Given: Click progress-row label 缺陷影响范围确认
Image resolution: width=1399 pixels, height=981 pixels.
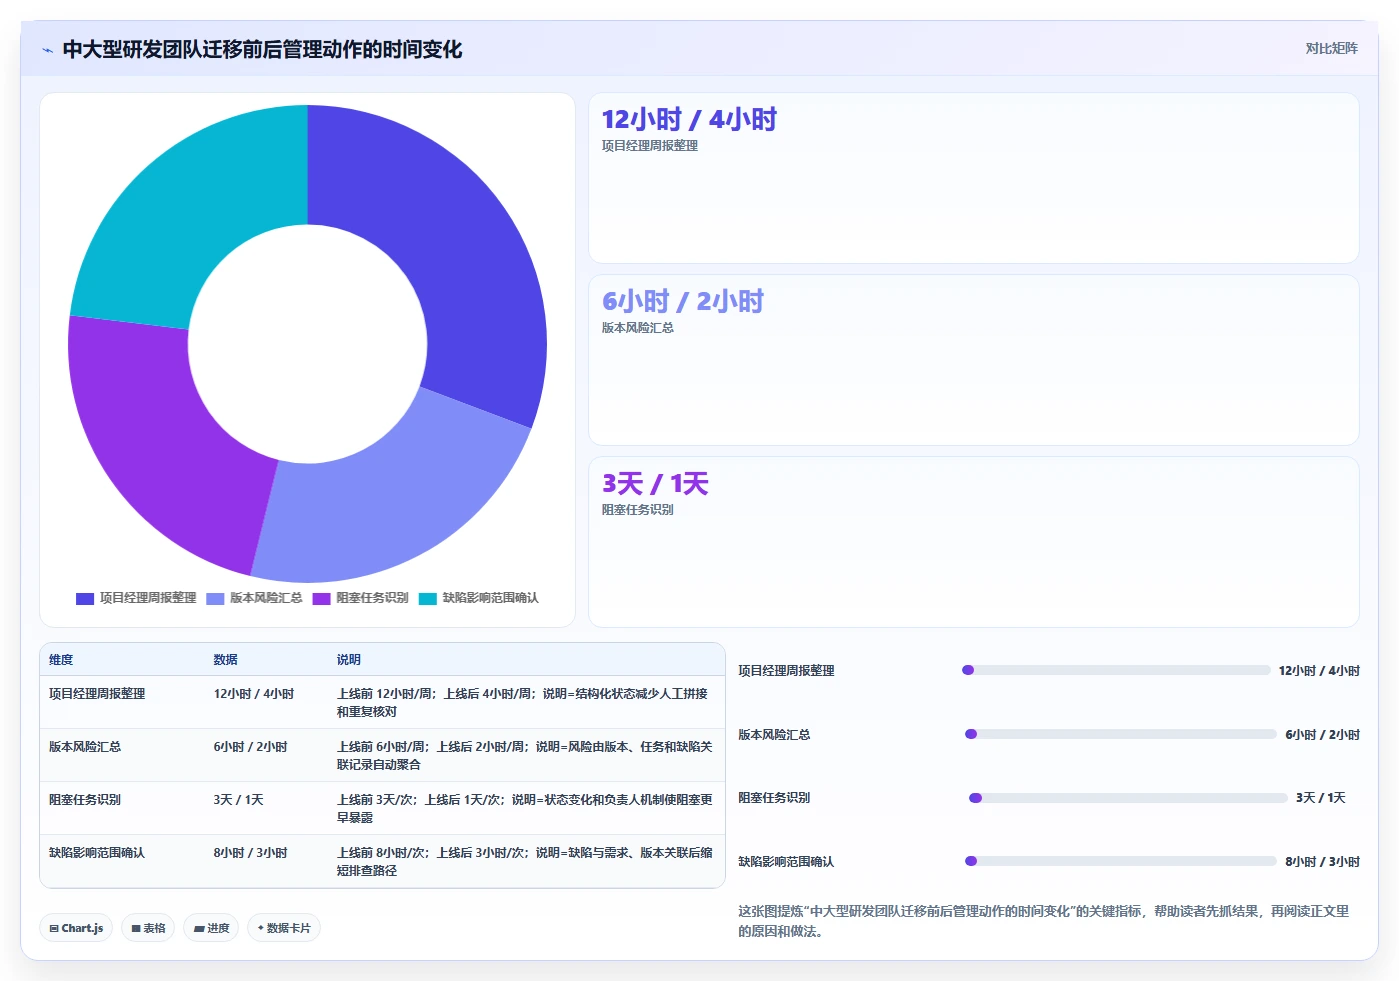Looking at the screenshot, I should [x=786, y=862].
